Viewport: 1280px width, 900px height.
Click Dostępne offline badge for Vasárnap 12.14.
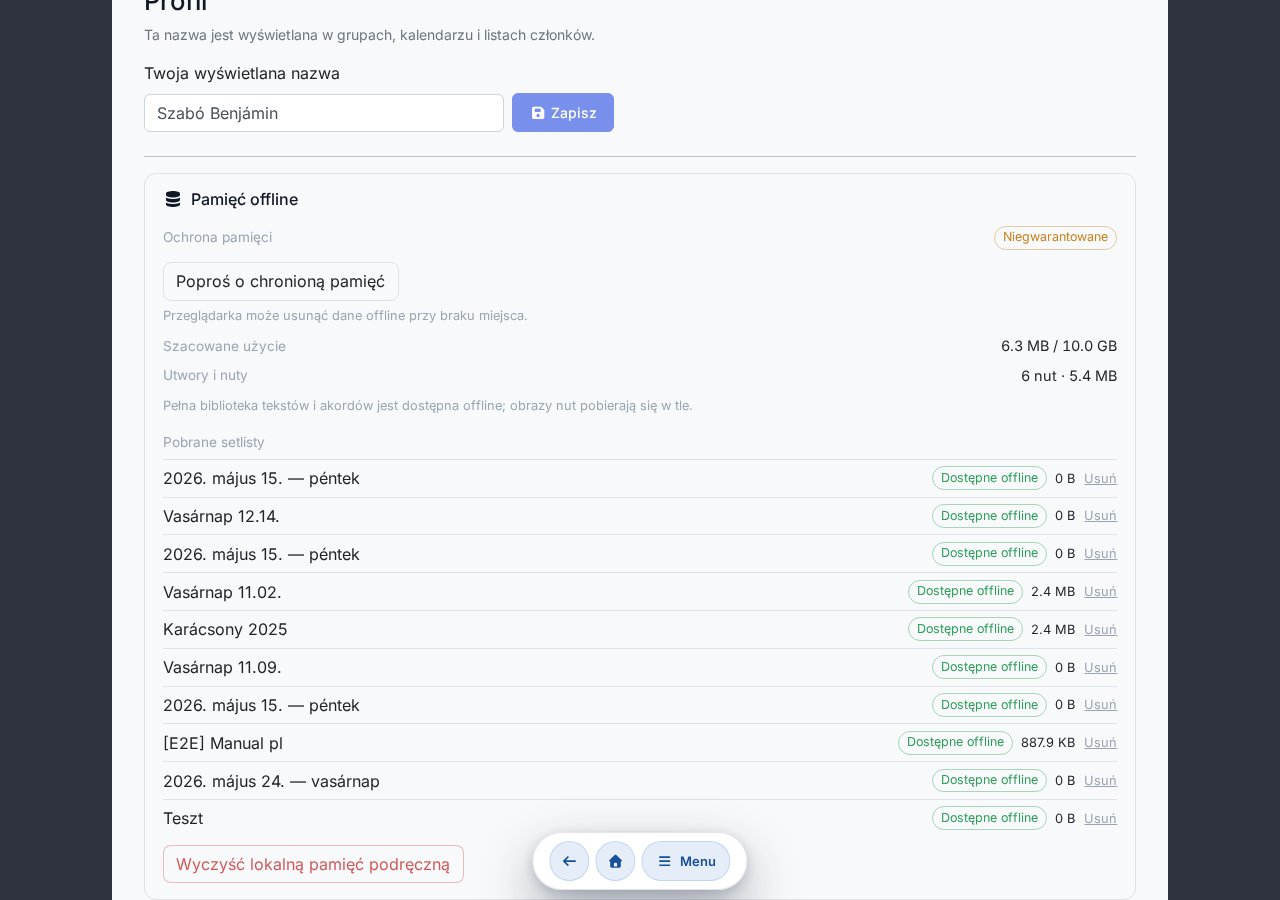[989, 516]
